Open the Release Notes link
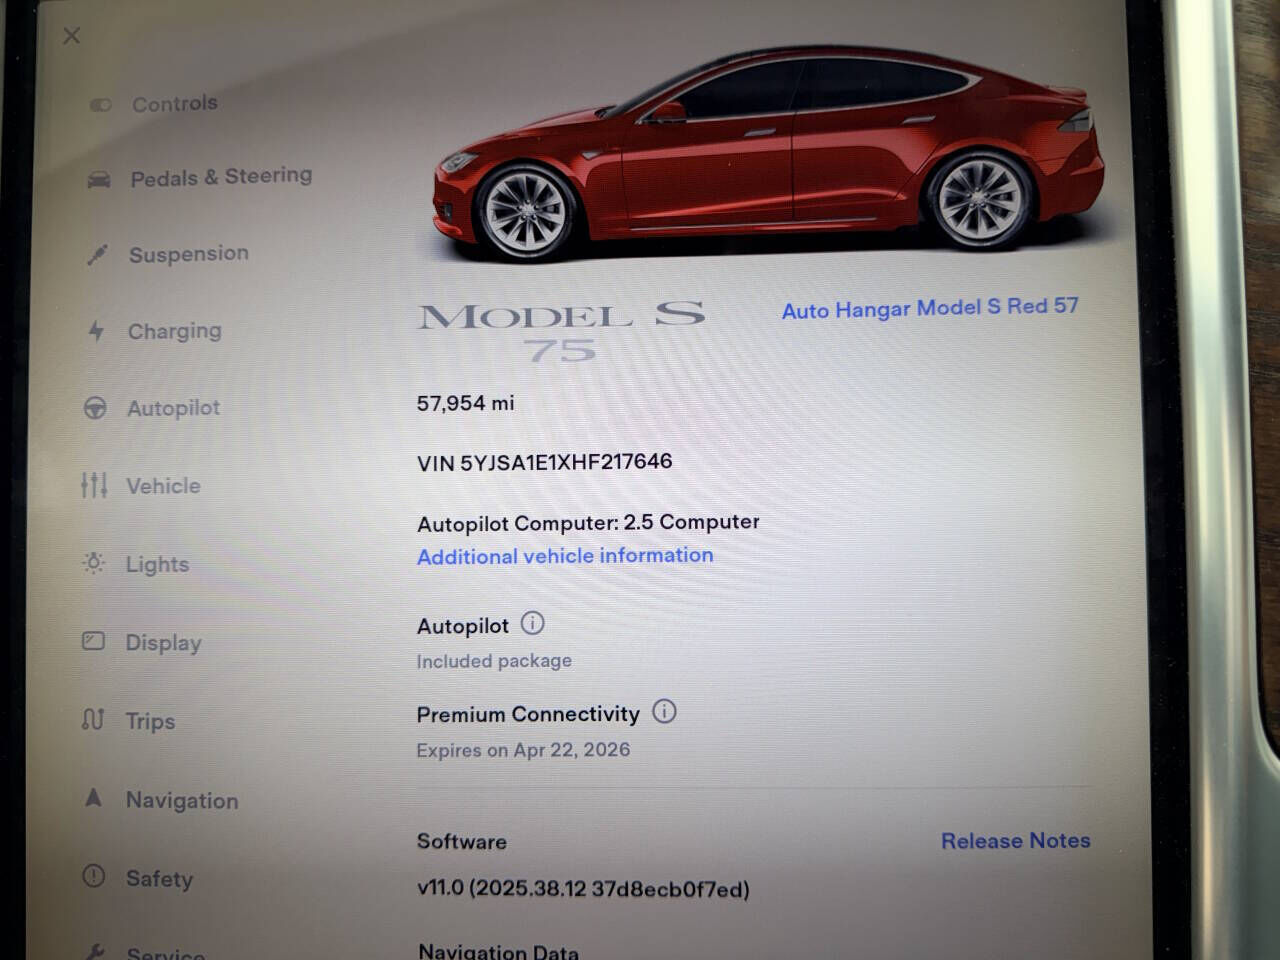This screenshot has width=1280, height=960. 1015,840
